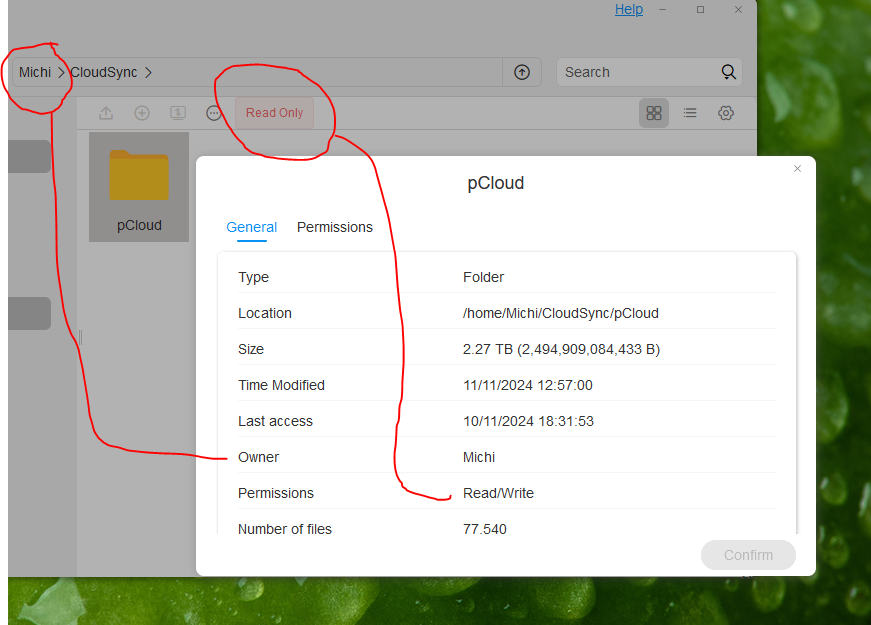Minimize the file manager window
Image resolution: width=871 pixels, height=625 pixels.
point(662,9)
